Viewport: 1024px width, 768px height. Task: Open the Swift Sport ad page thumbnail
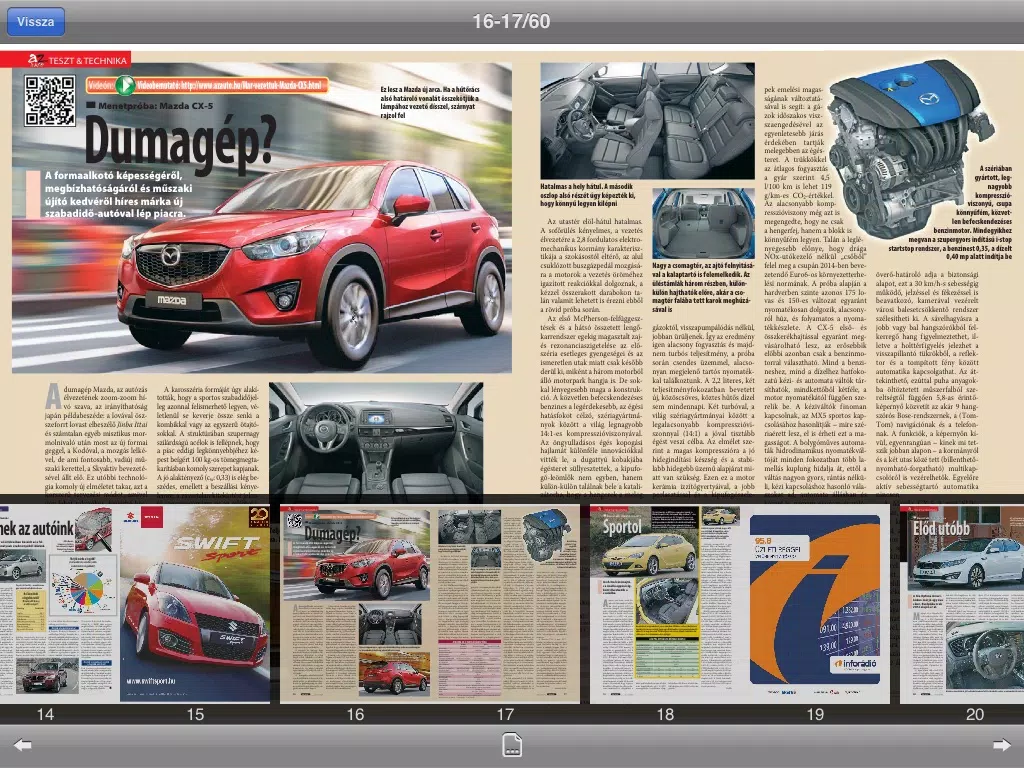point(195,603)
